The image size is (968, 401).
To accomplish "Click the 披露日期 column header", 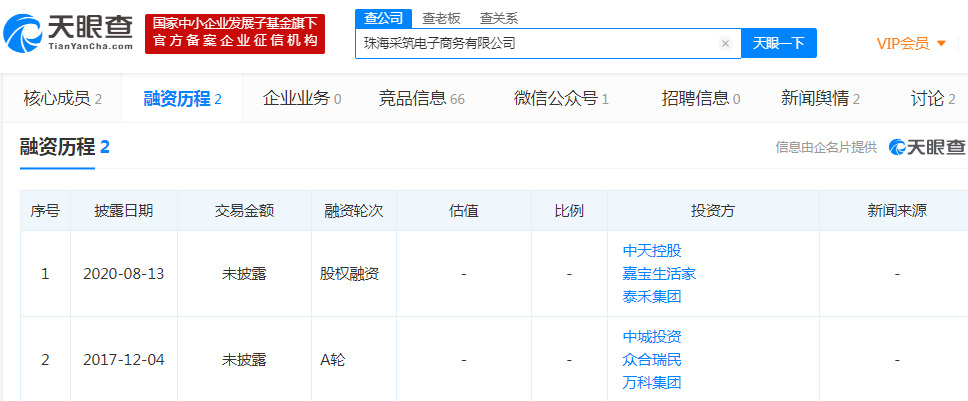I will pyautogui.click(x=123, y=210).
